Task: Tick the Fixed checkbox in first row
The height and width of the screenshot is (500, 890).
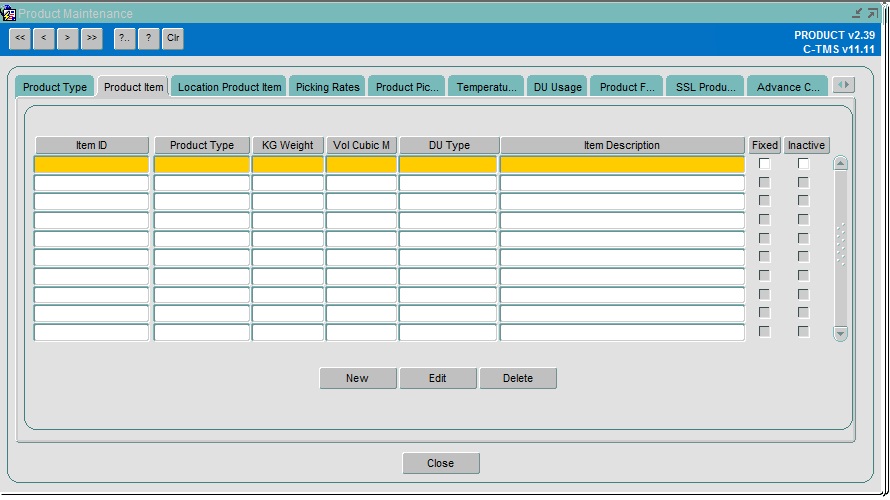Action: tap(765, 164)
